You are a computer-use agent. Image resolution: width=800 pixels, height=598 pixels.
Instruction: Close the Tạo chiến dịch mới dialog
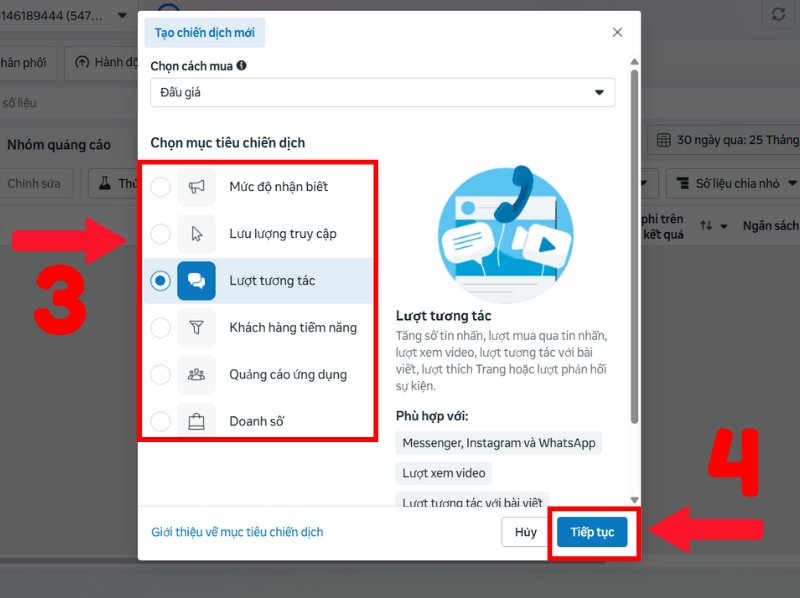point(617,32)
